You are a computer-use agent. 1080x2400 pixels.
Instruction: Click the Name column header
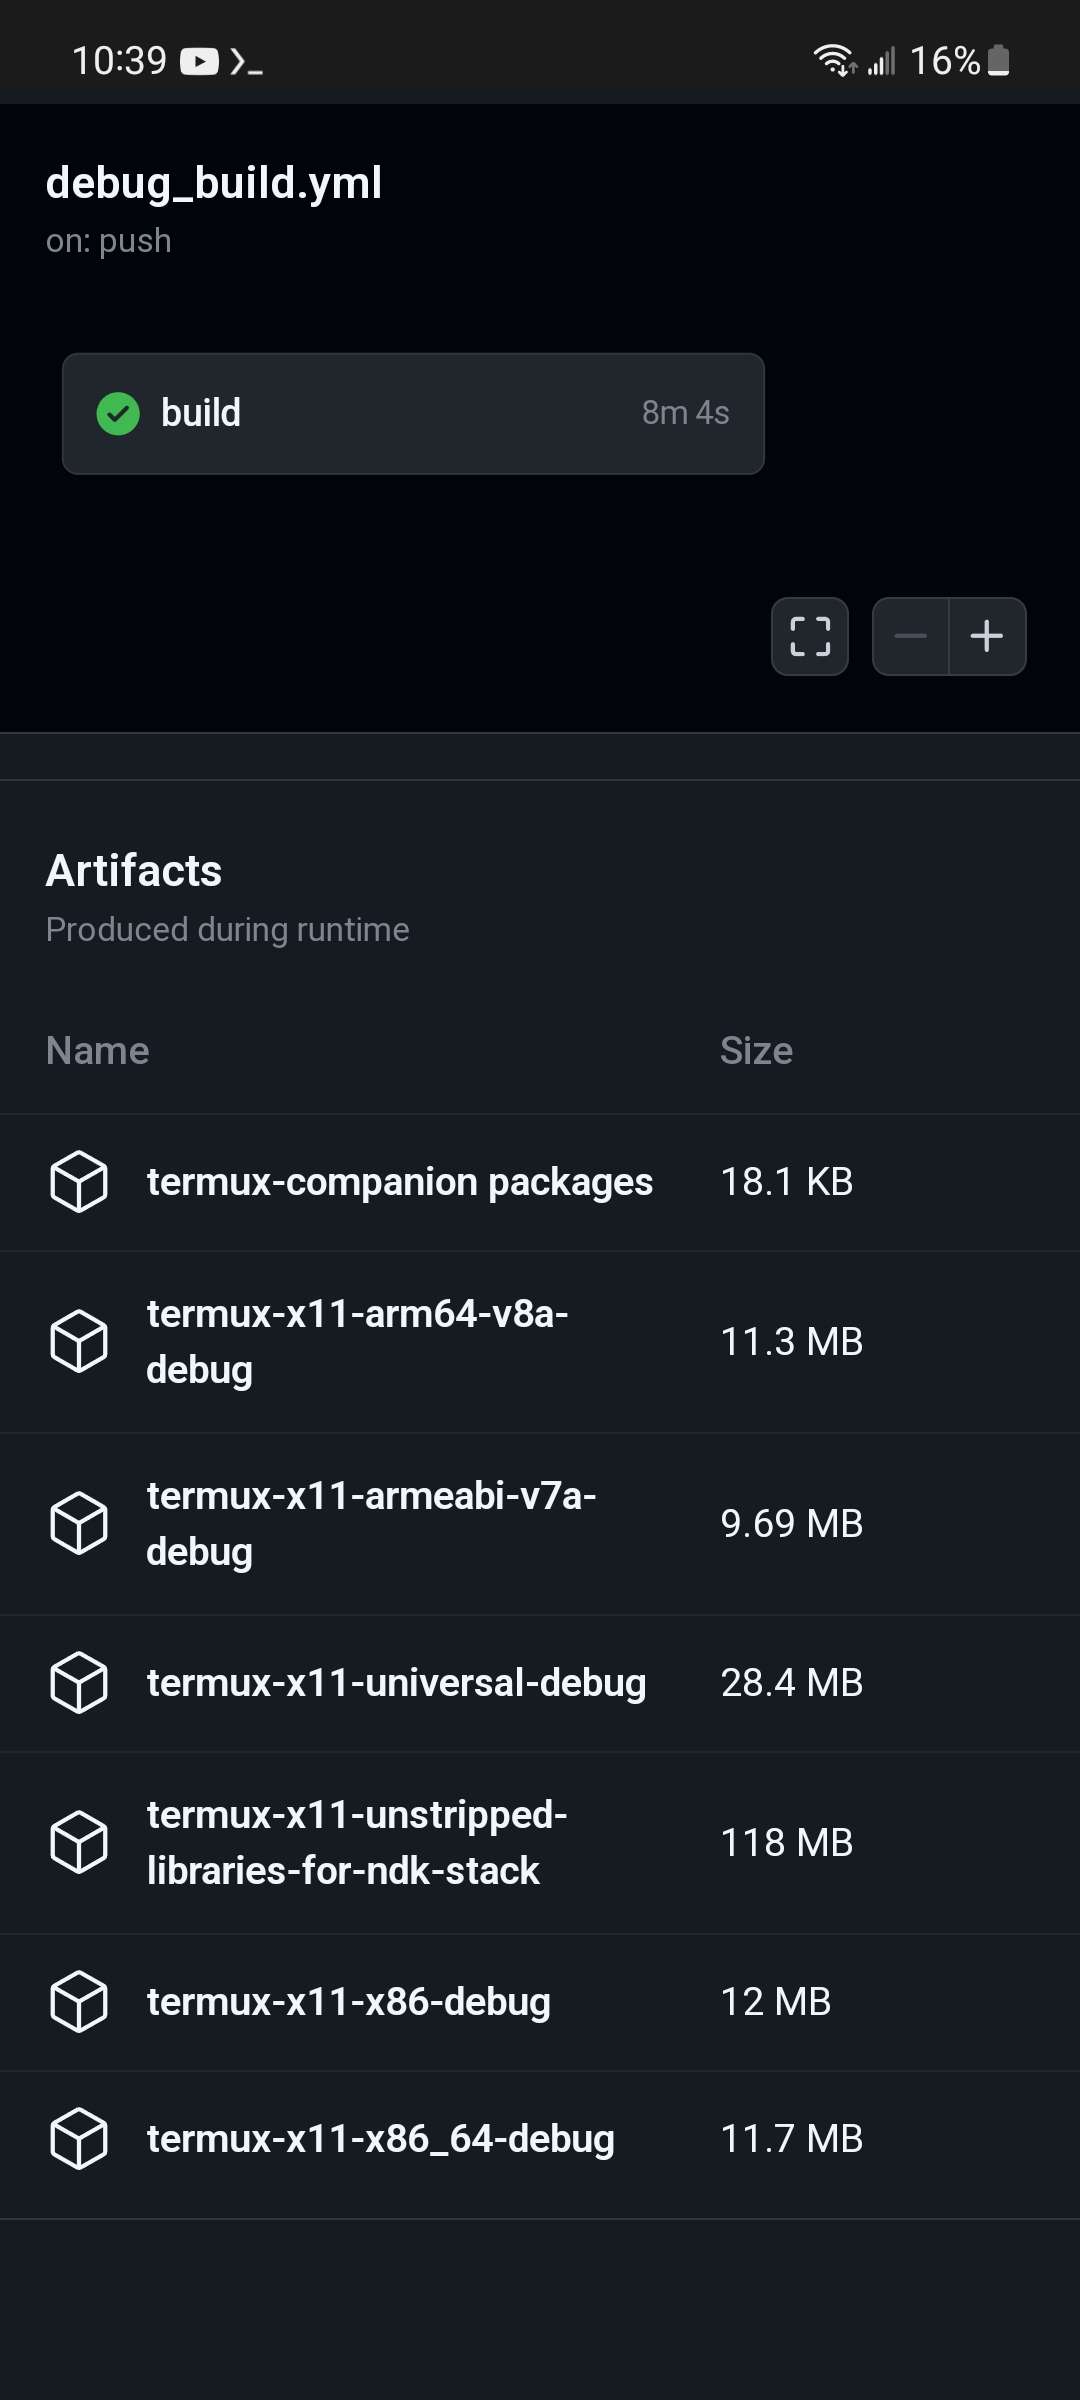(97, 1050)
